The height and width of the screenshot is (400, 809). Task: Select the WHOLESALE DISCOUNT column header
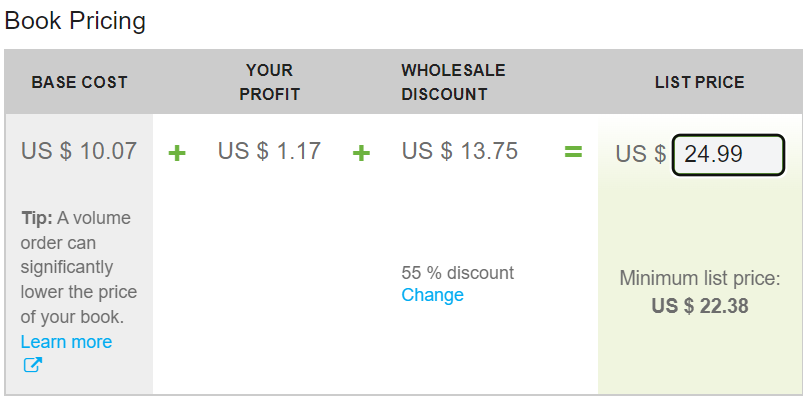click(453, 82)
